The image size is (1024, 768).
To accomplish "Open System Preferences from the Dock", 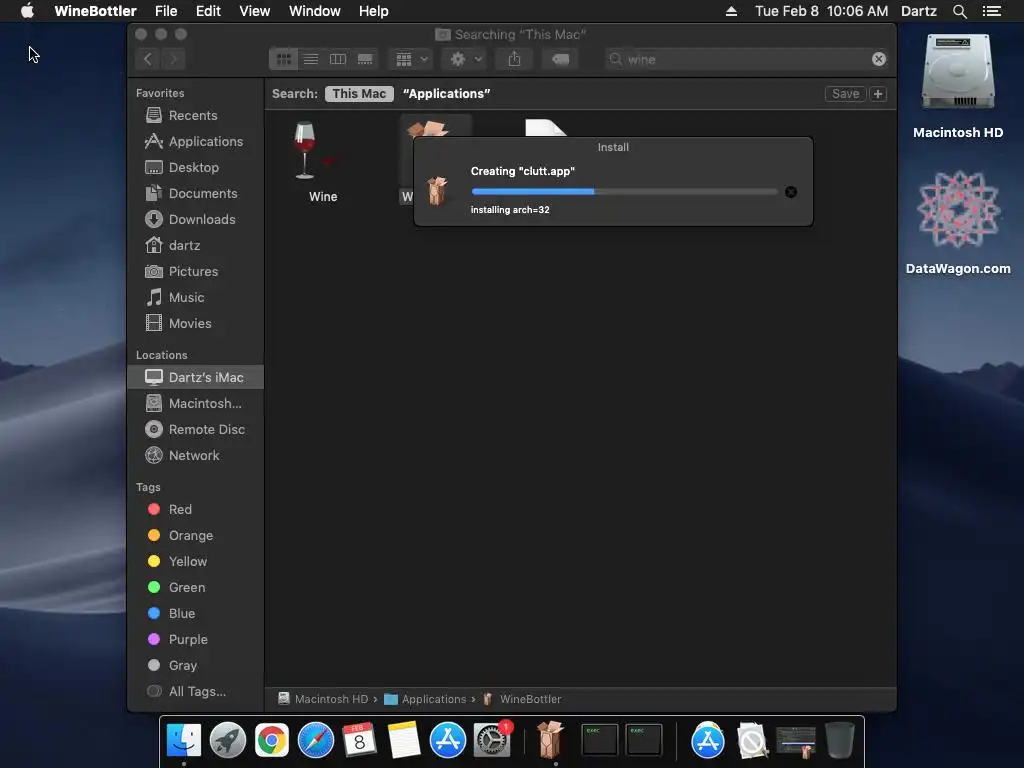I will coord(492,741).
